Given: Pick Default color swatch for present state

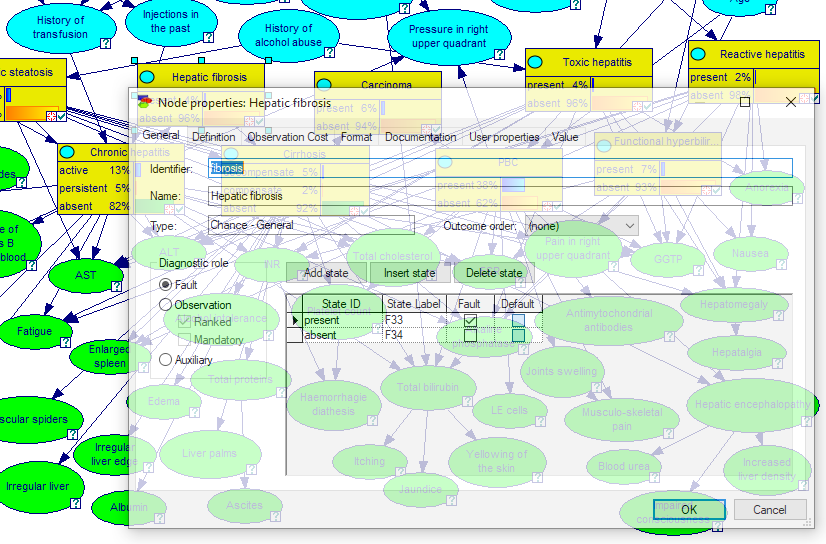Looking at the screenshot, I should click(x=518, y=320).
